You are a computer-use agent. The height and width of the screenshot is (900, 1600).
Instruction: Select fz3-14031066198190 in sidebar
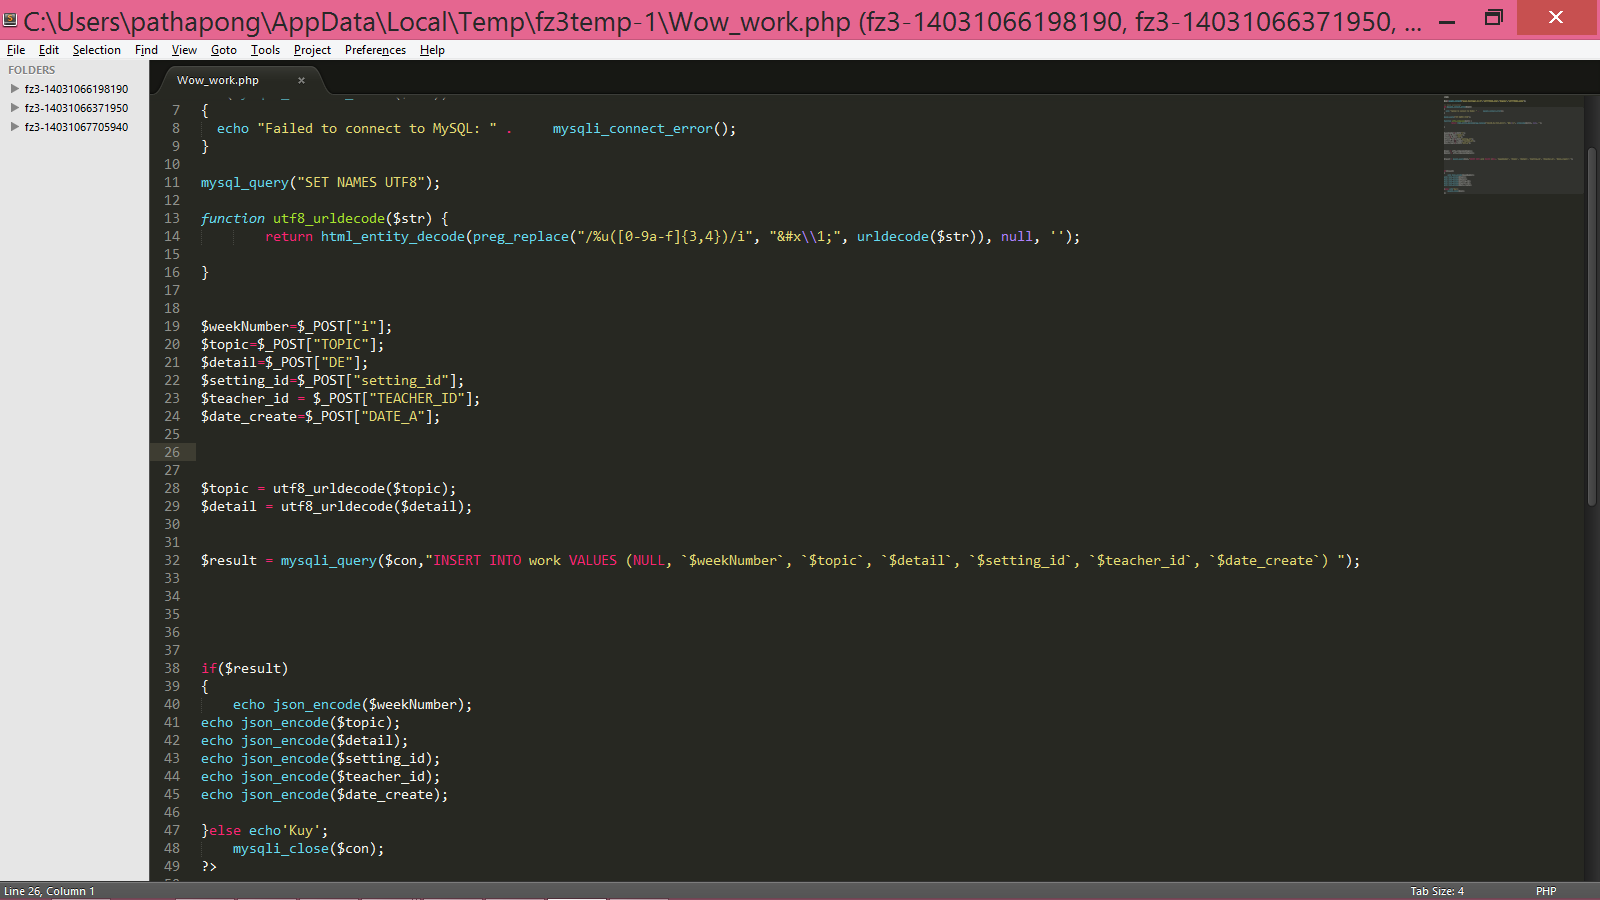click(76, 89)
